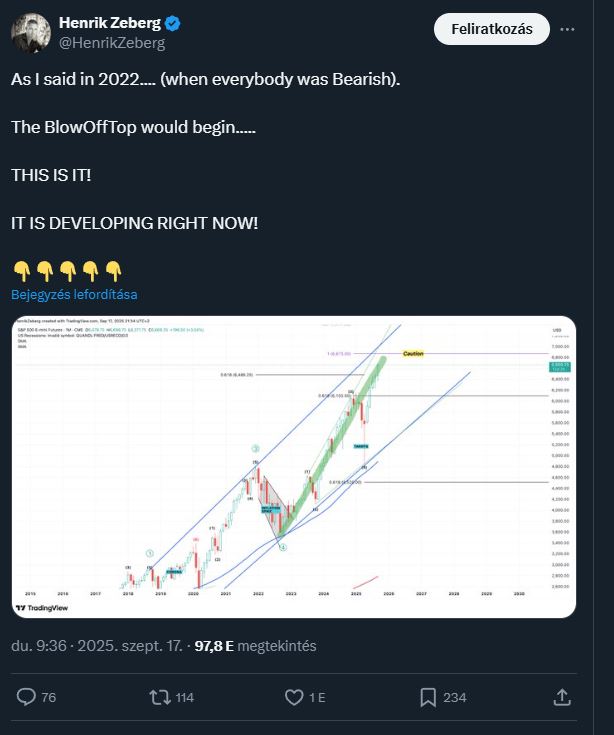614x735 pixels.
Task: Click the Feliratkozás subscribe button
Action: pyautogui.click(x=492, y=29)
